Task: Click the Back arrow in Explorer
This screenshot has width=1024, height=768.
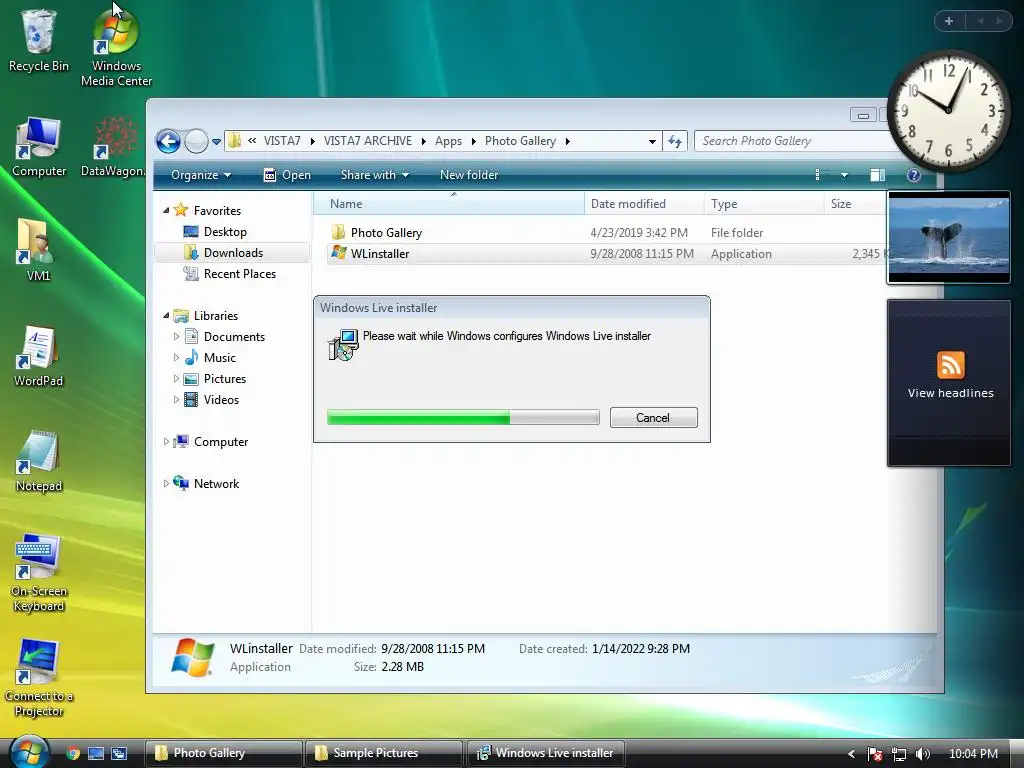Action: point(168,141)
